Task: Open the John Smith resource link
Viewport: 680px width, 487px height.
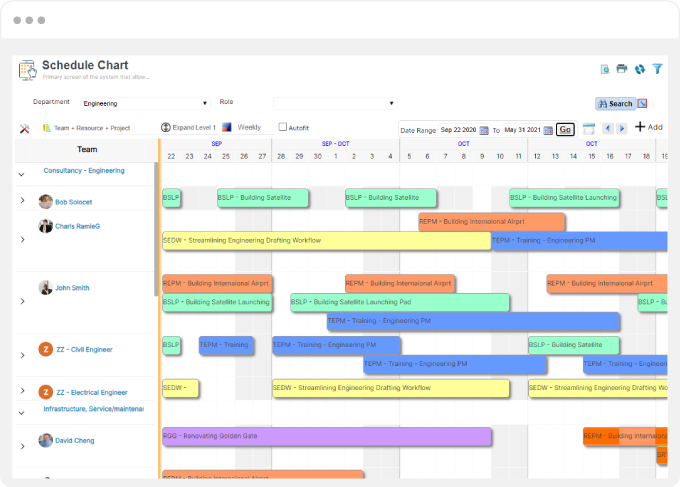Action: point(72,288)
